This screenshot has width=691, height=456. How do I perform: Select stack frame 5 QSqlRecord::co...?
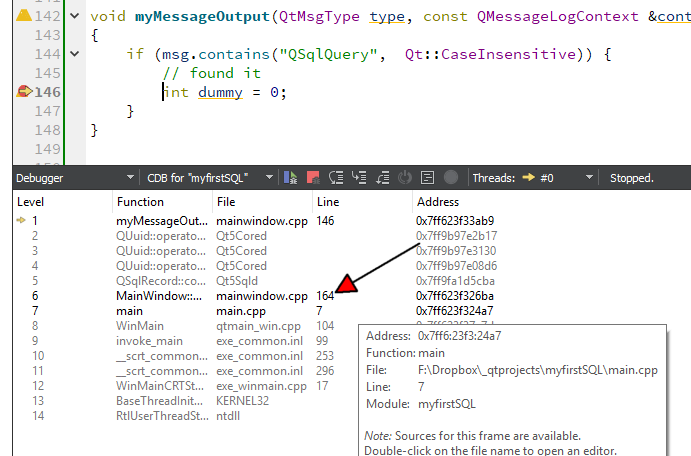(161, 281)
